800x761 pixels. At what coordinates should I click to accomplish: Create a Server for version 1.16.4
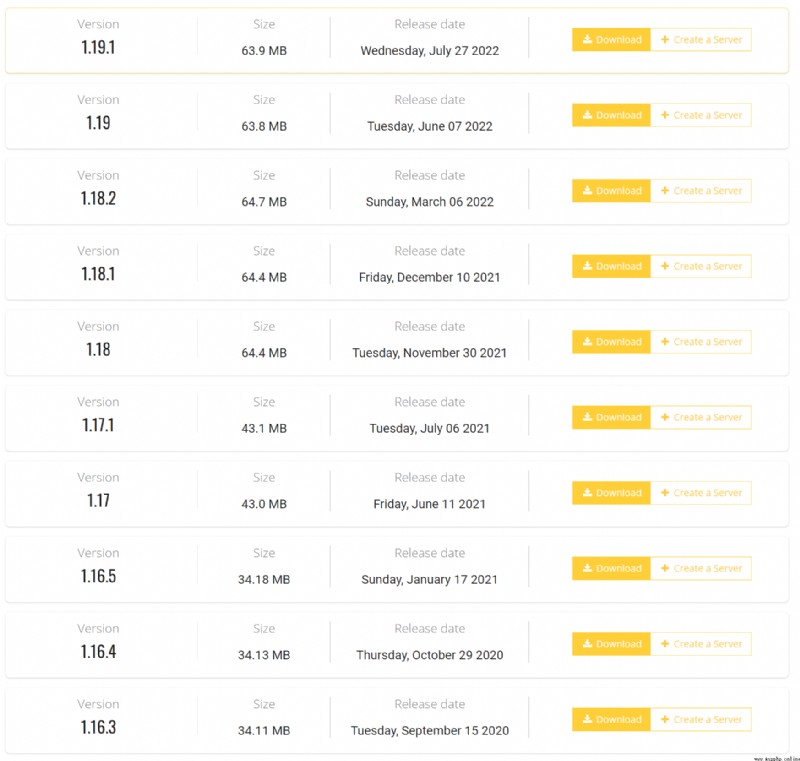701,644
